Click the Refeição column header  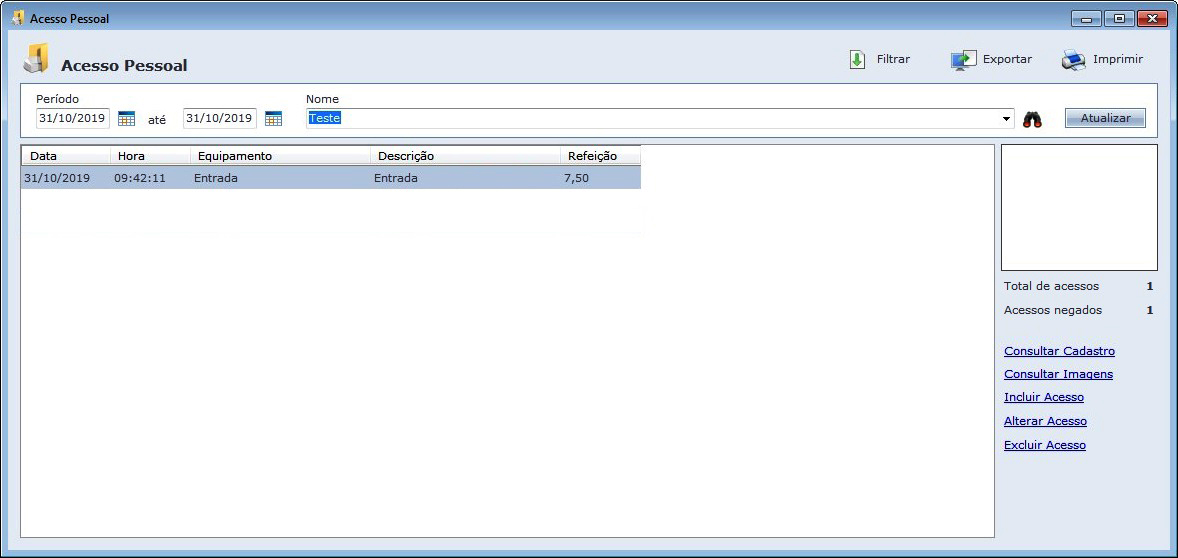coord(600,156)
